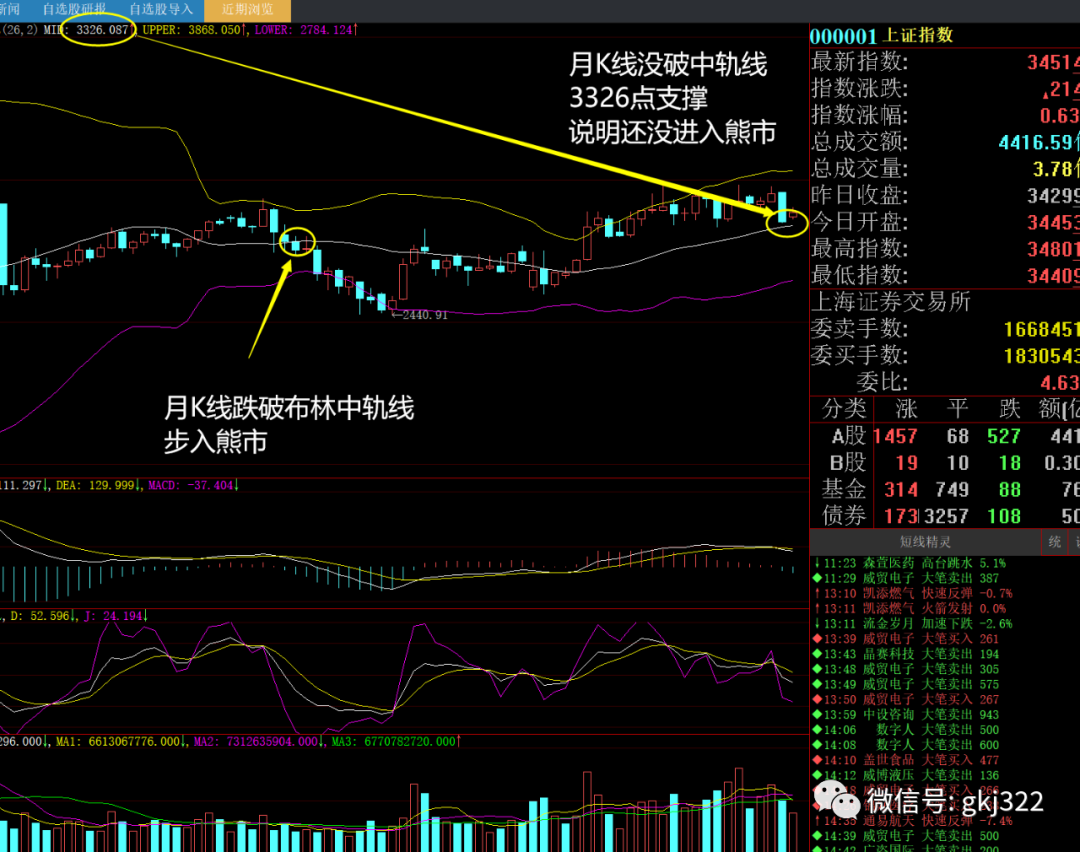Open the 14:39 威贸电子 大笔卖出 alert
Viewport: 1080px width, 852px height.
pos(907,836)
